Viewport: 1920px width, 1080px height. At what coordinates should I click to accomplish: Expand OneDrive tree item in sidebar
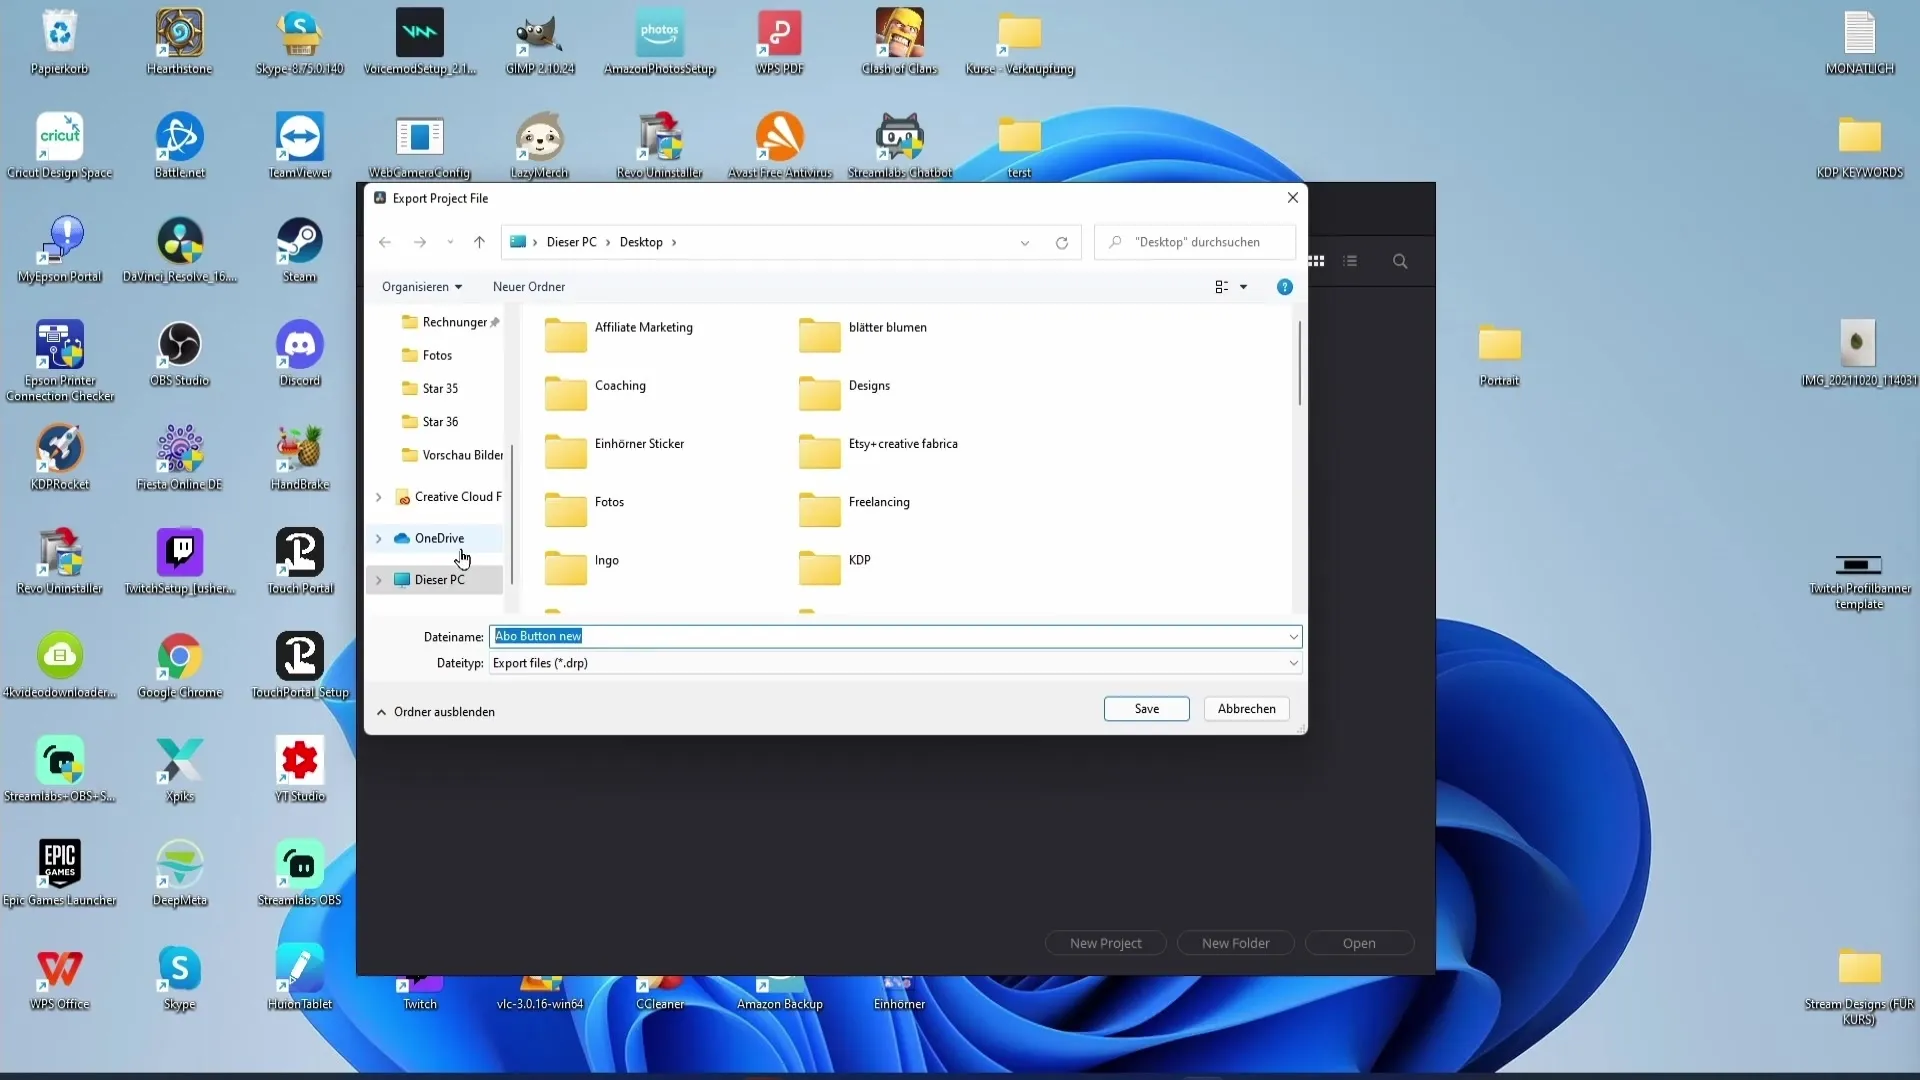point(378,537)
